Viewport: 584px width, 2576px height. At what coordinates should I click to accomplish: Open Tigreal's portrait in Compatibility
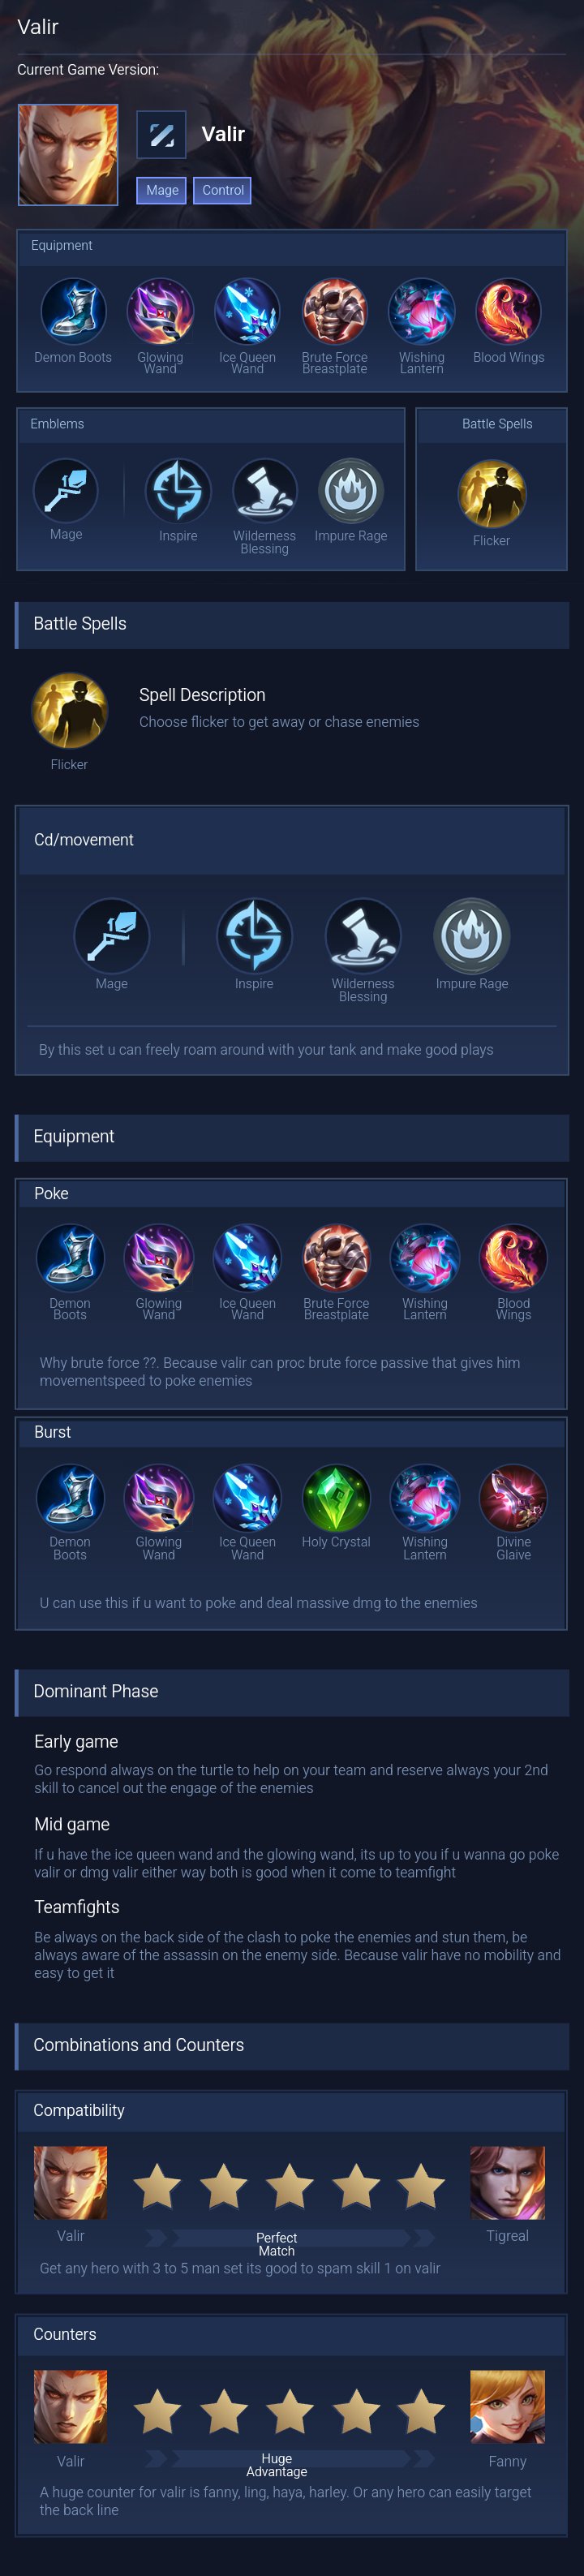click(508, 2183)
